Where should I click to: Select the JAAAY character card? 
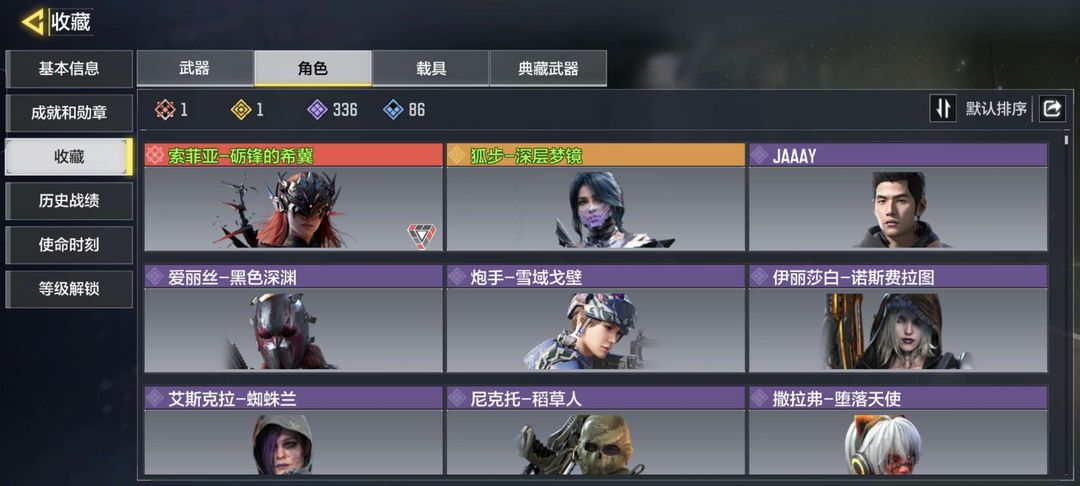coord(898,197)
